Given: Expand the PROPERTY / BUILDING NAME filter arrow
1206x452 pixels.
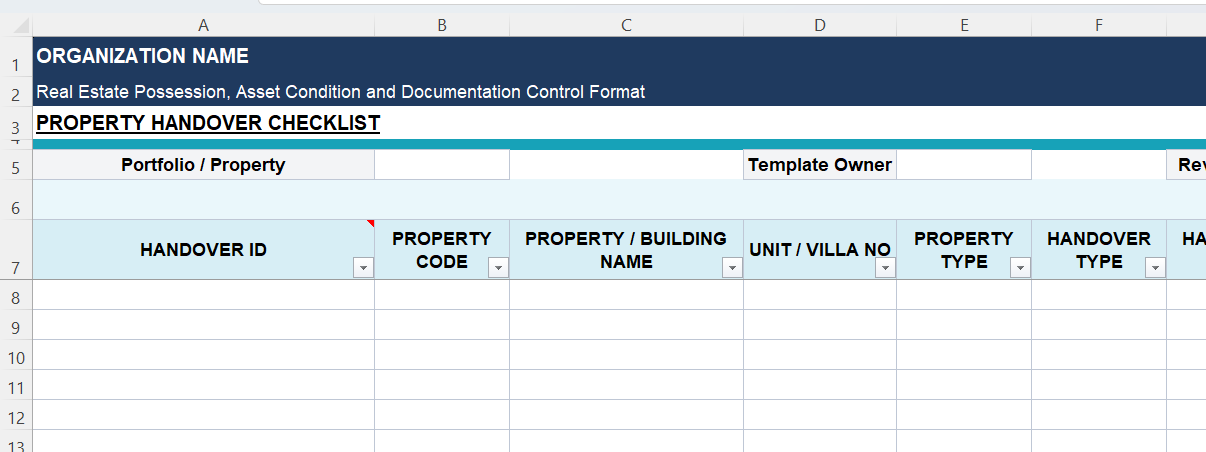Looking at the screenshot, I should [x=732, y=268].
